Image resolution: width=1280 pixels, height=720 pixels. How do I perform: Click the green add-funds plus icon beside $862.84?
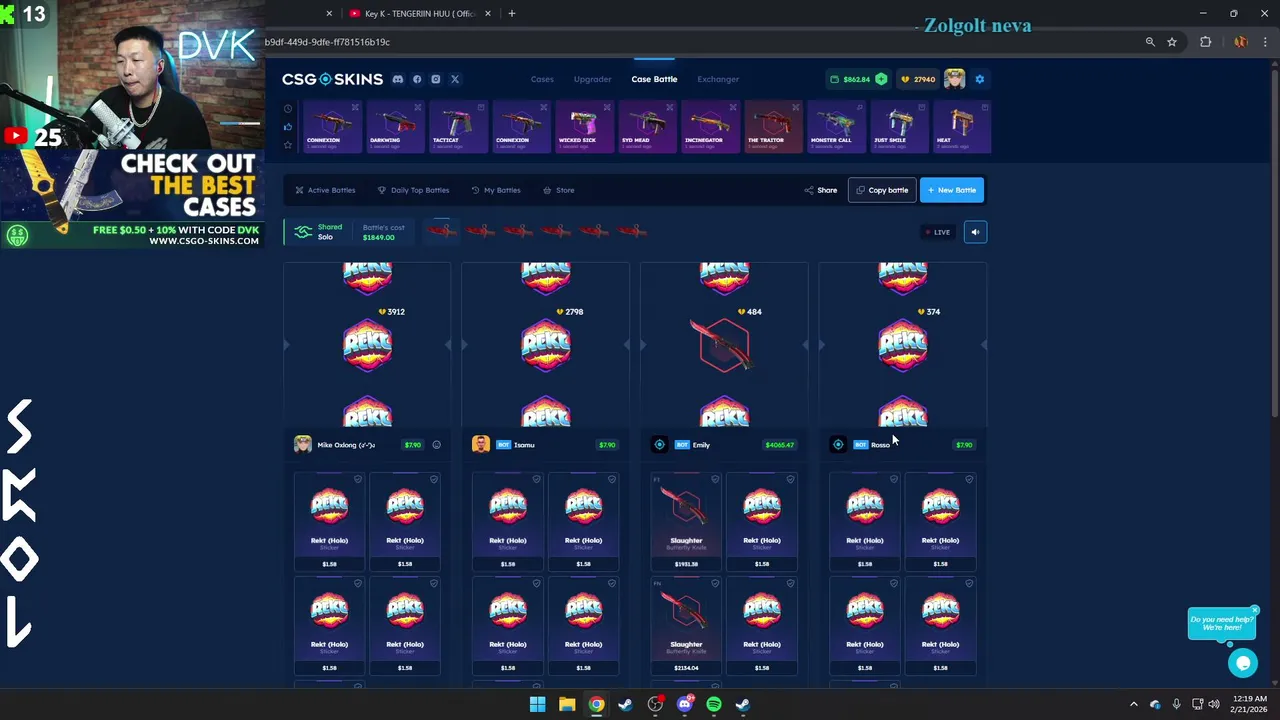pos(881,79)
